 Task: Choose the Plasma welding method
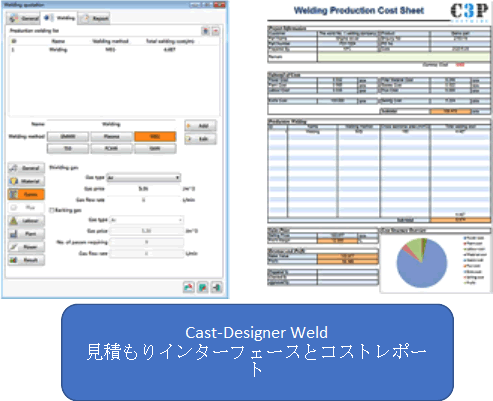pos(111,137)
